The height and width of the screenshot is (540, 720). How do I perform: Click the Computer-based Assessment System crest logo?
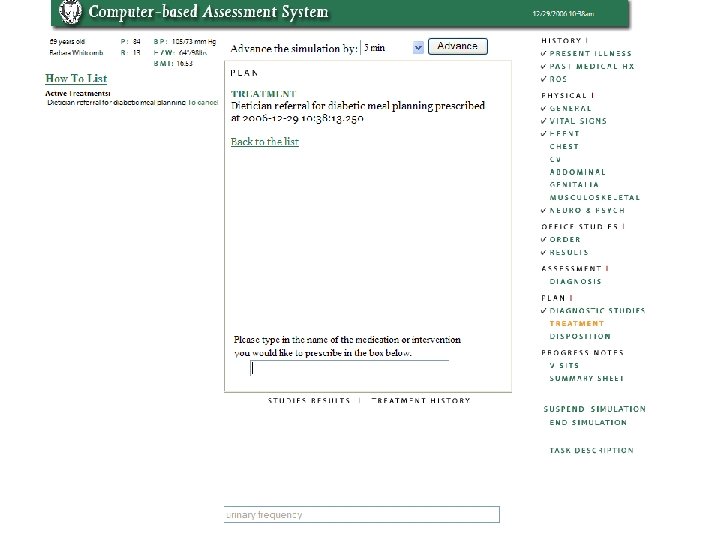coord(71,11)
